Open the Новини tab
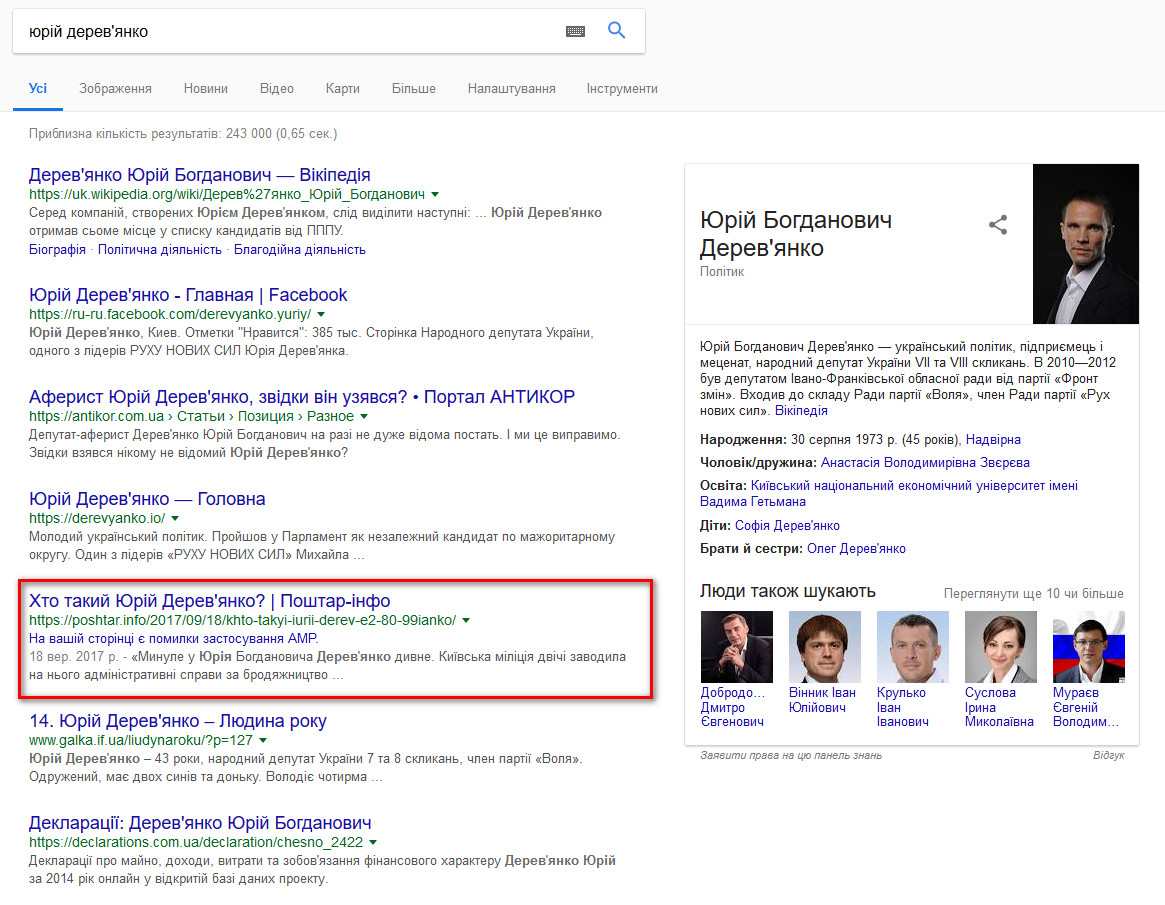Image resolution: width=1165 pixels, height=905 pixels. click(x=206, y=88)
